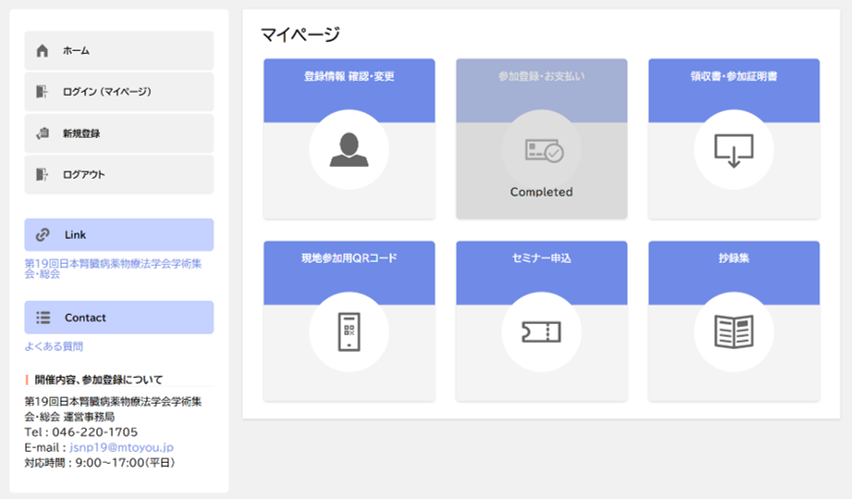Choose ログアウト in the sidebar
Image resolution: width=852 pixels, height=499 pixels.
coord(119,174)
